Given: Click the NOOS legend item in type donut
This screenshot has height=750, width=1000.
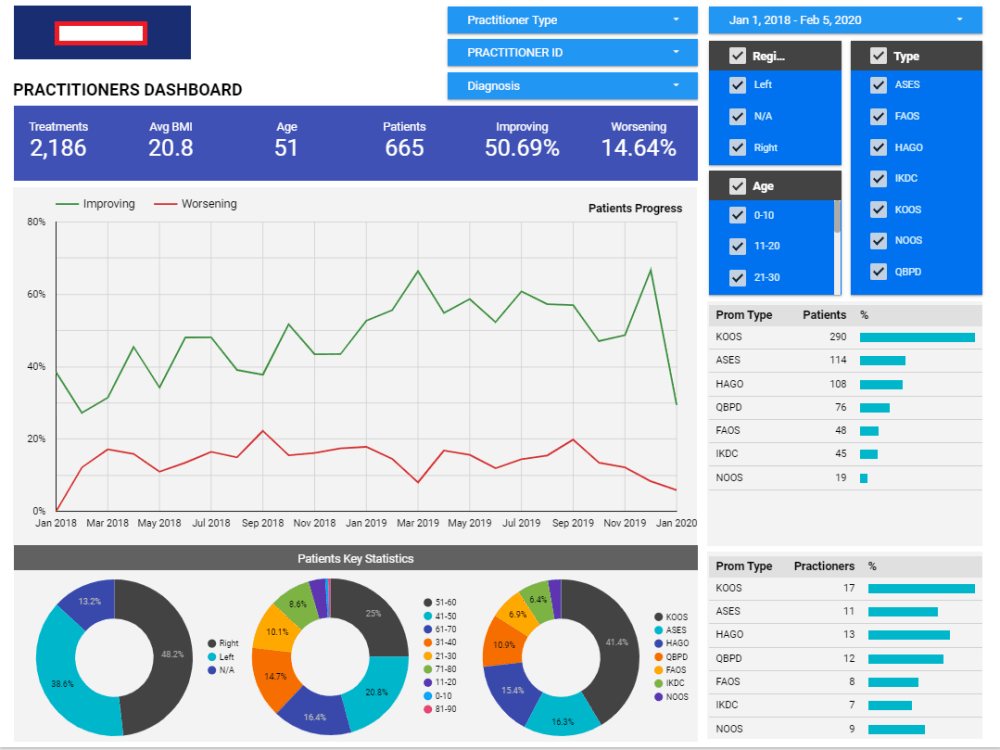Looking at the screenshot, I should pos(672,697).
